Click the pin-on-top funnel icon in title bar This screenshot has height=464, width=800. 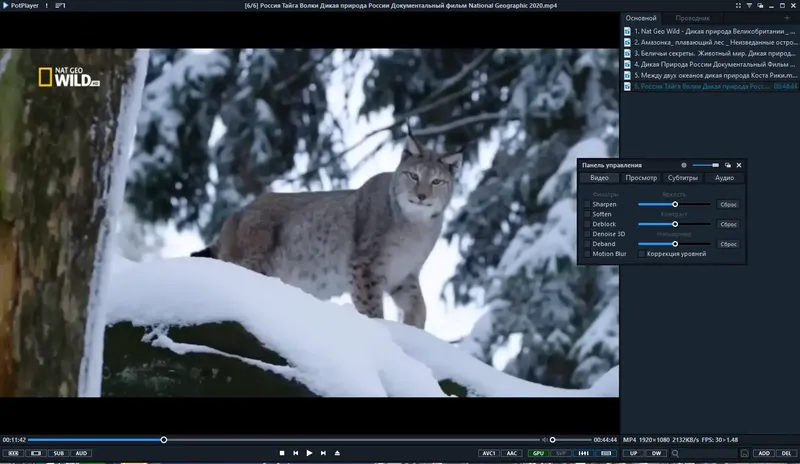(x=749, y=6)
